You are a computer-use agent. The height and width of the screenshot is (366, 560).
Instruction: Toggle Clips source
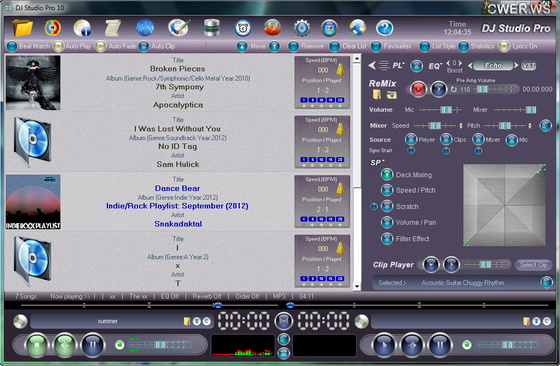pos(446,140)
